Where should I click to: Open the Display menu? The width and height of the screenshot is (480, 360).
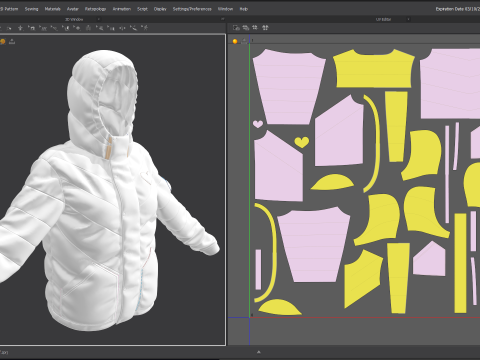click(160, 9)
